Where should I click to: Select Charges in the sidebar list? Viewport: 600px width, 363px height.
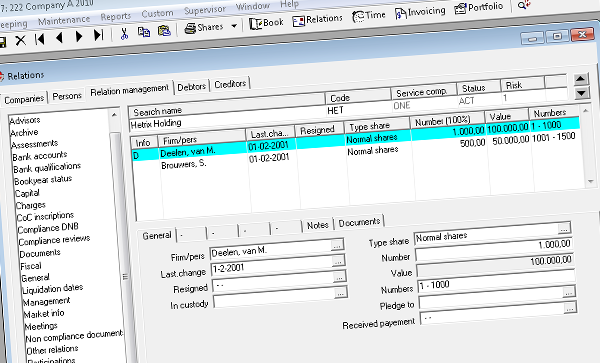click(31, 205)
